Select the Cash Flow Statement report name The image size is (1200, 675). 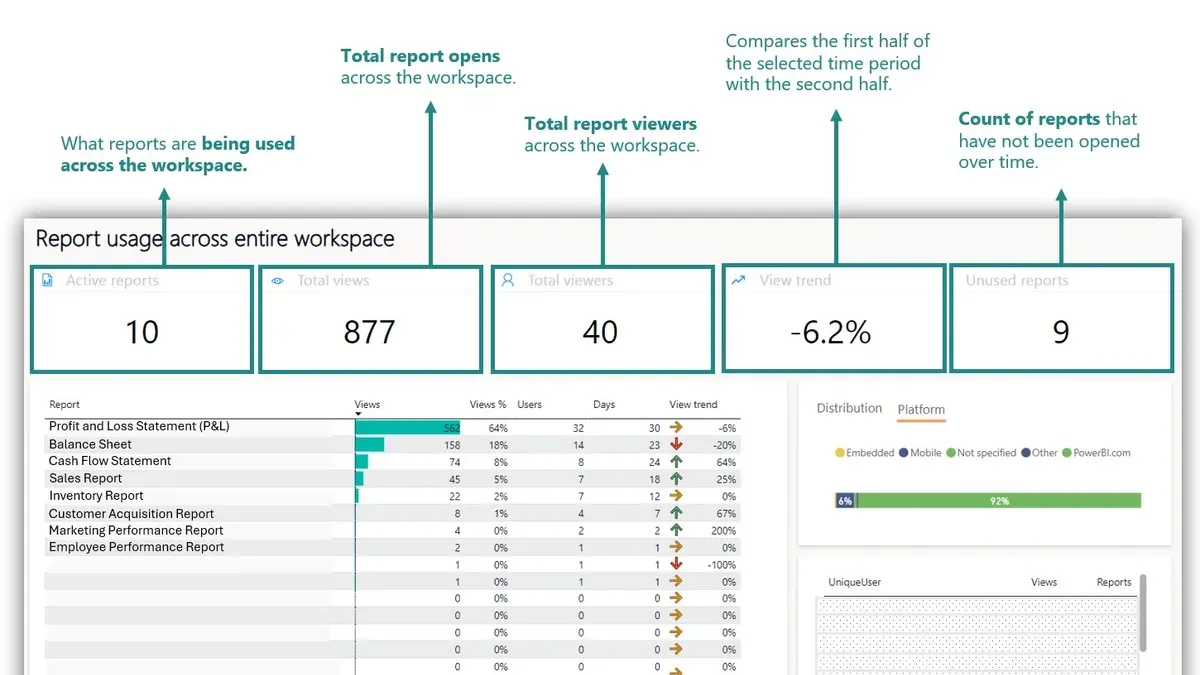[x=110, y=461]
